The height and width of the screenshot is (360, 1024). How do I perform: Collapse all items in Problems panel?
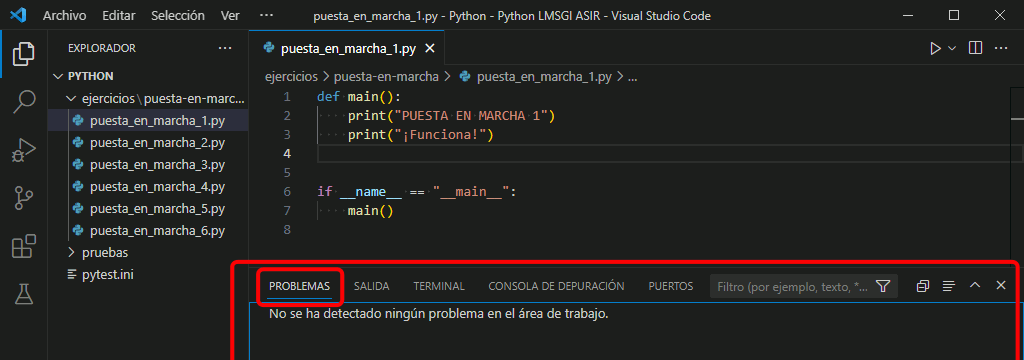pos(923,286)
